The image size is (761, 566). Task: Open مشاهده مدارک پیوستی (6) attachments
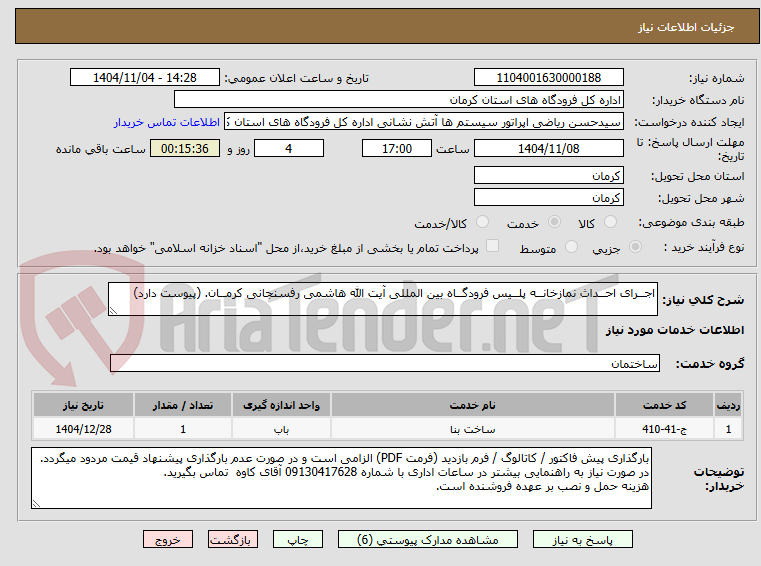(428, 539)
